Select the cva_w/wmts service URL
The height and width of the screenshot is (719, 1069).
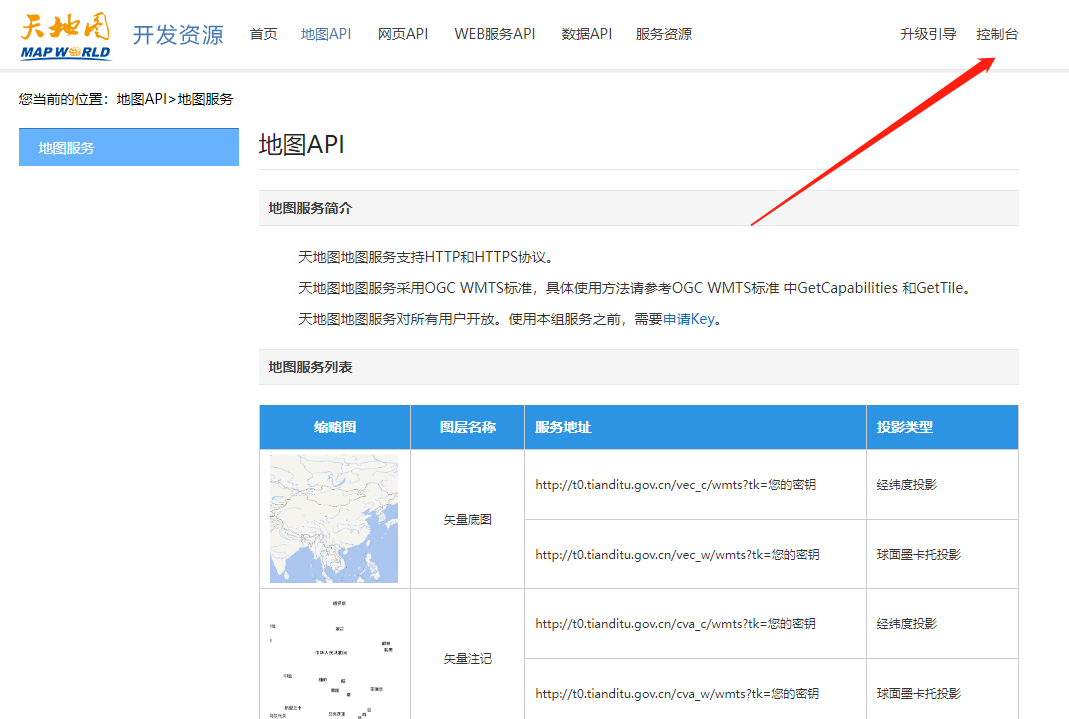point(677,694)
